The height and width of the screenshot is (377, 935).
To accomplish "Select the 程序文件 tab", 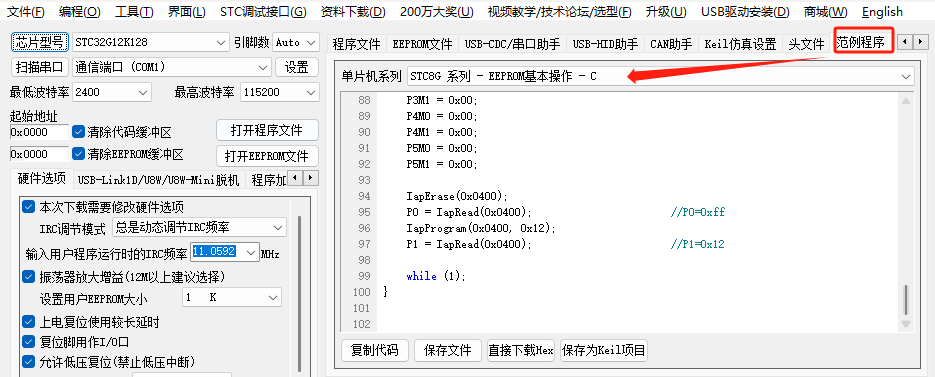I will point(357,44).
